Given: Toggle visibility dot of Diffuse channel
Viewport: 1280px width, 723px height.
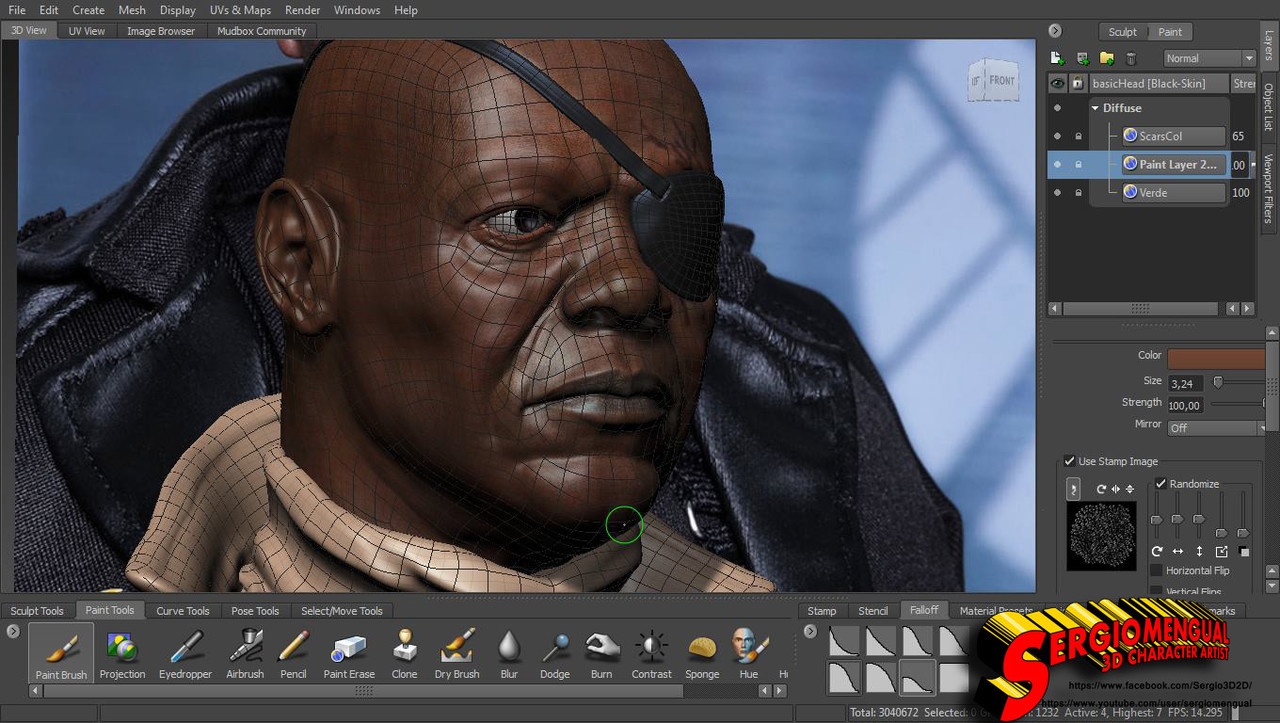Looking at the screenshot, I should 1057,108.
